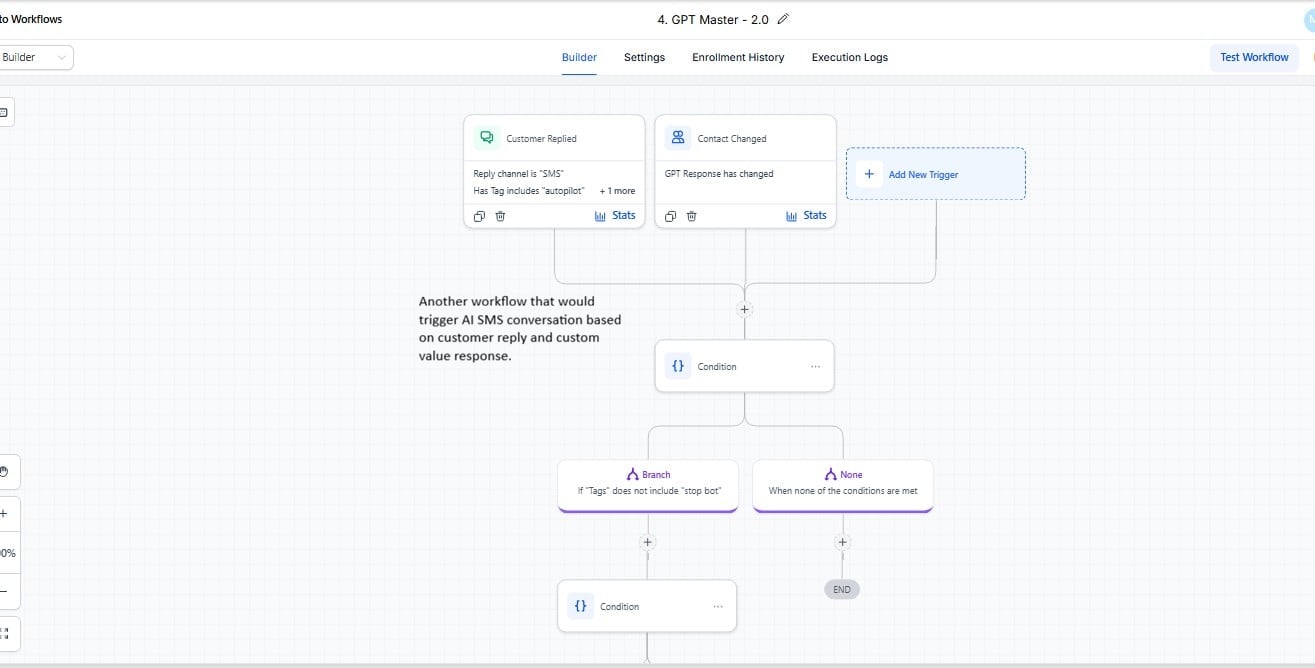Click the Test Workflow button

[1253, 57]
